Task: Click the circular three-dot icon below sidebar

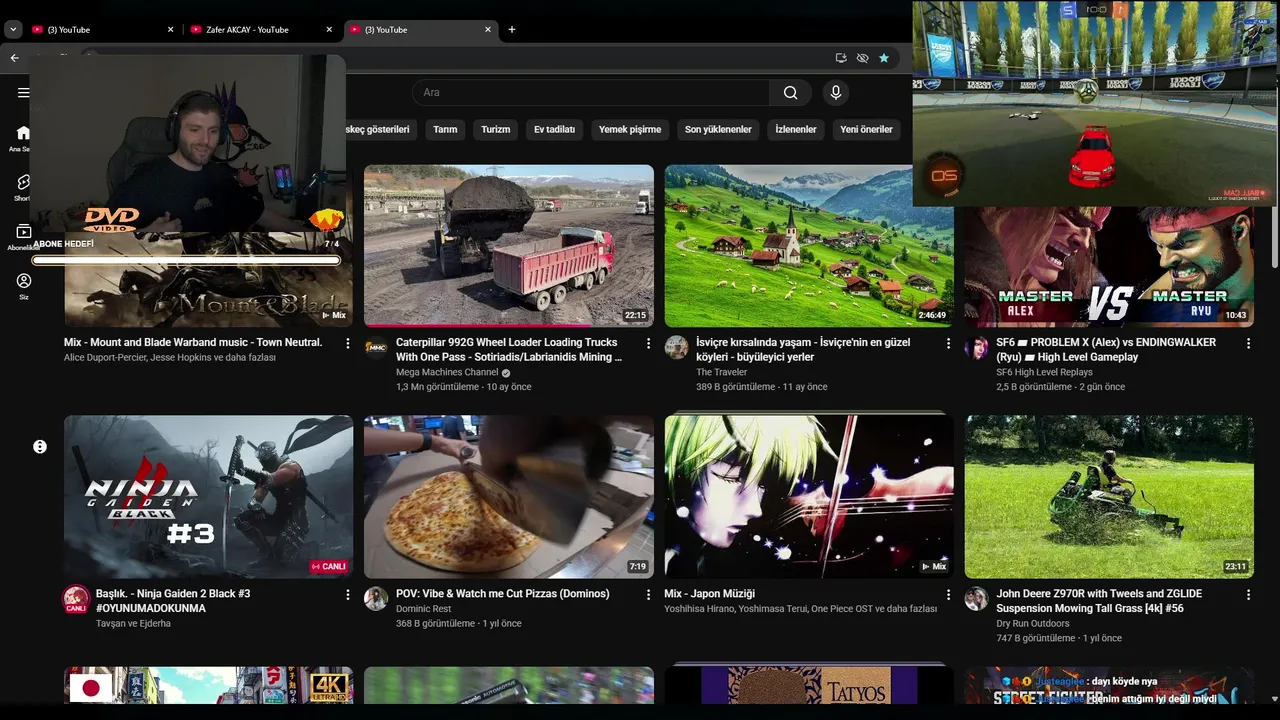Action: point(40,447)
